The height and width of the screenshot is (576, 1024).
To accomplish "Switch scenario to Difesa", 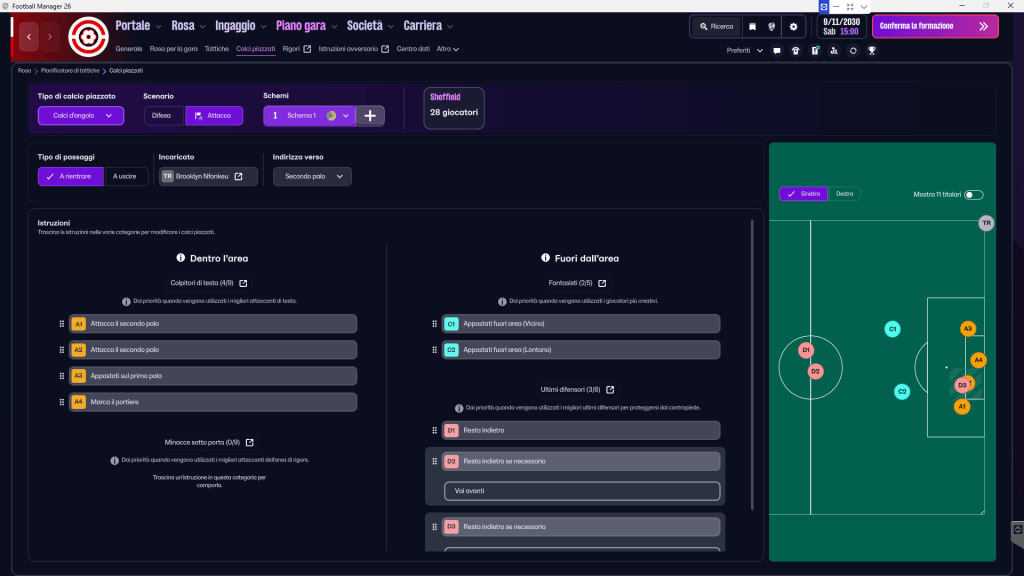I will coord(163,116).
